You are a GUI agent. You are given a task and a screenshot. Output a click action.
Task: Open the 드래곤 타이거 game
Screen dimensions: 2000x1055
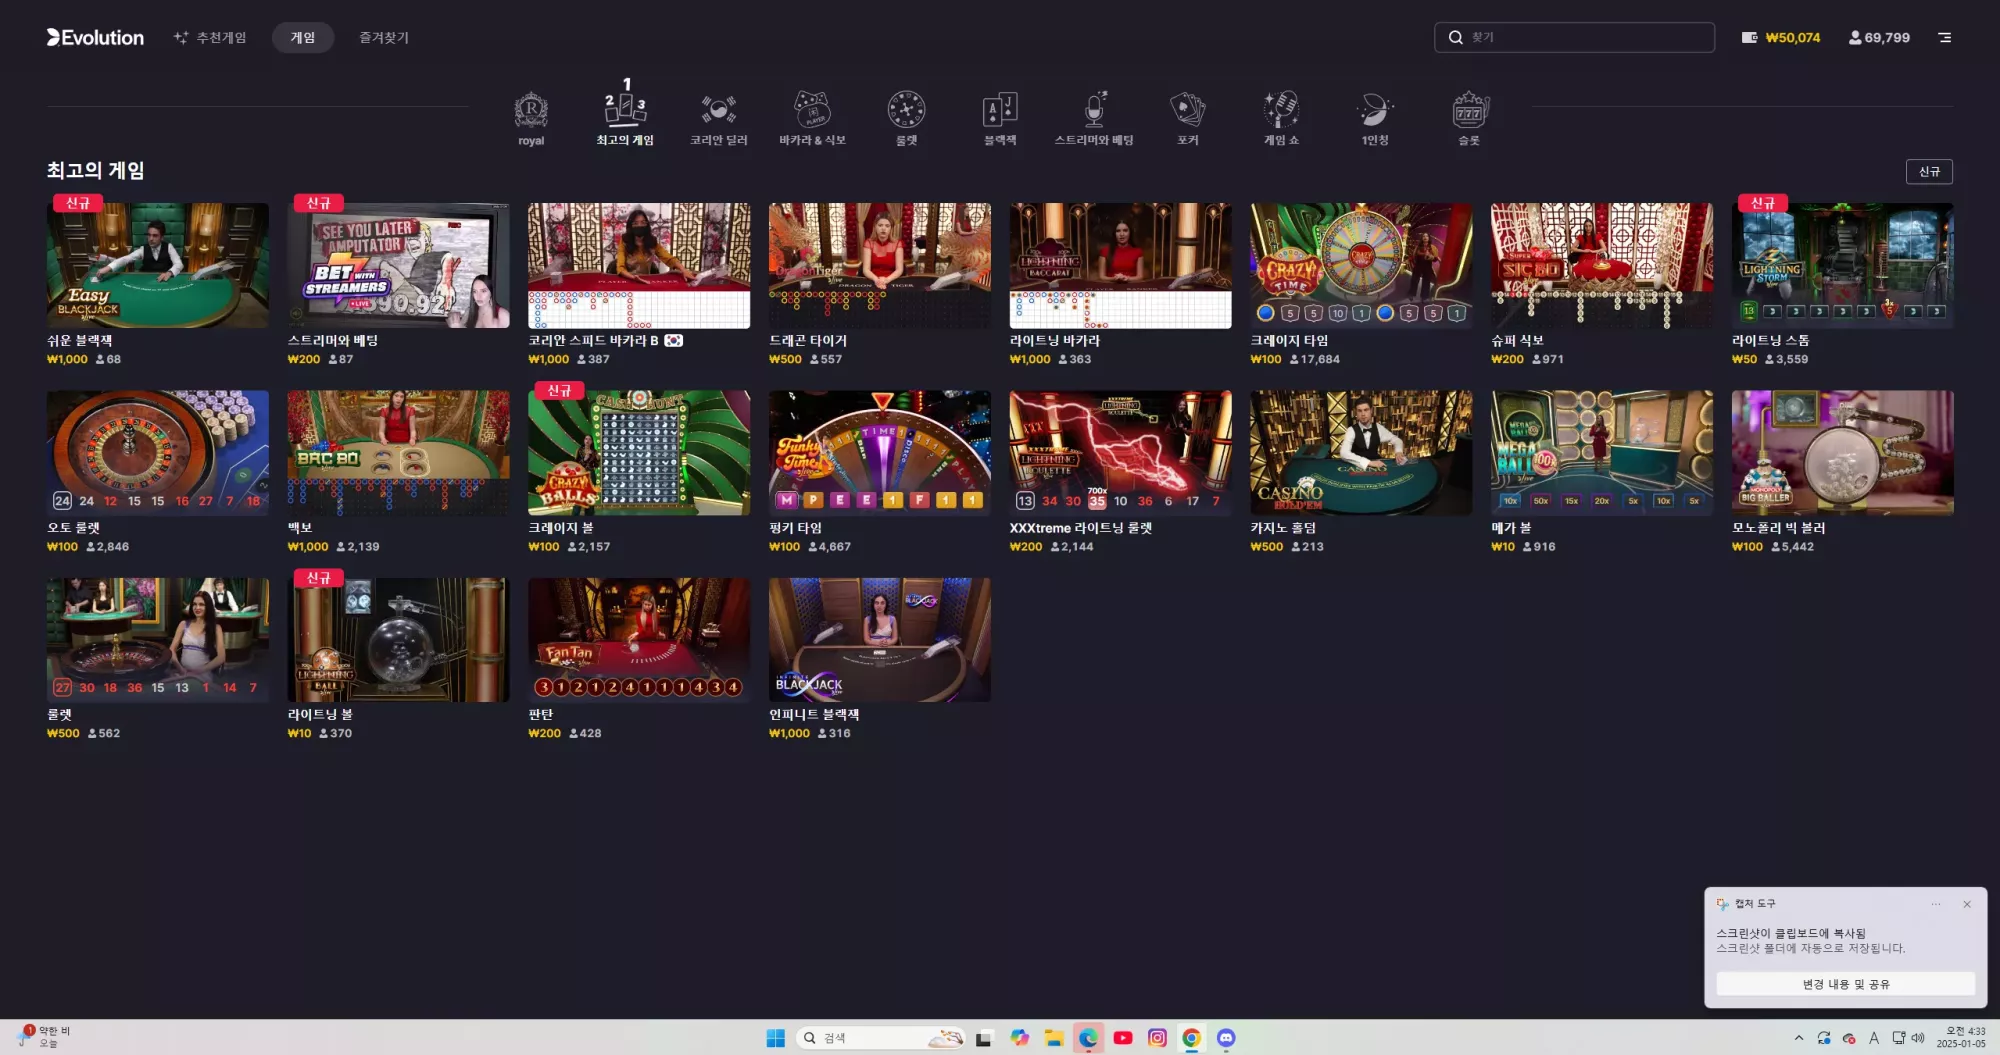pyautogui.click(x=880, y=265)
